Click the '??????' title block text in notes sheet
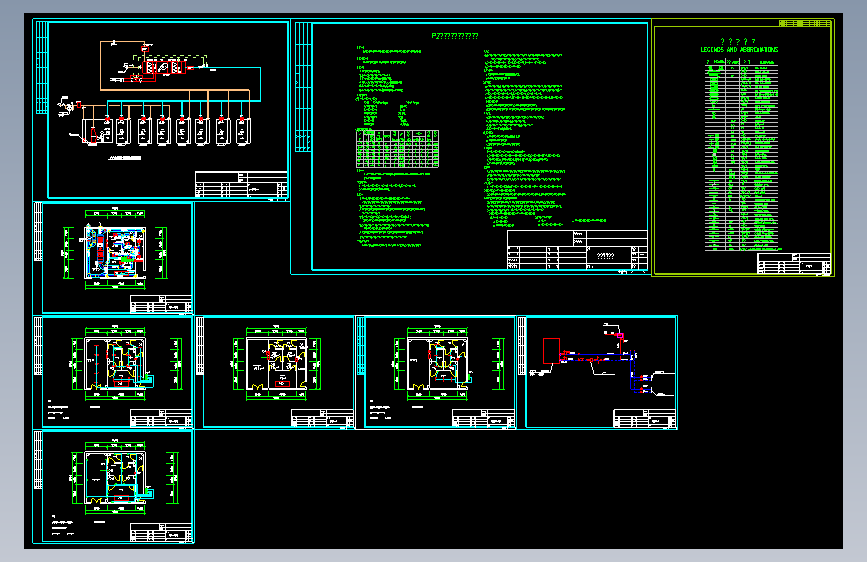This screenshot has height=562, width=867. [x=605, y=256]
